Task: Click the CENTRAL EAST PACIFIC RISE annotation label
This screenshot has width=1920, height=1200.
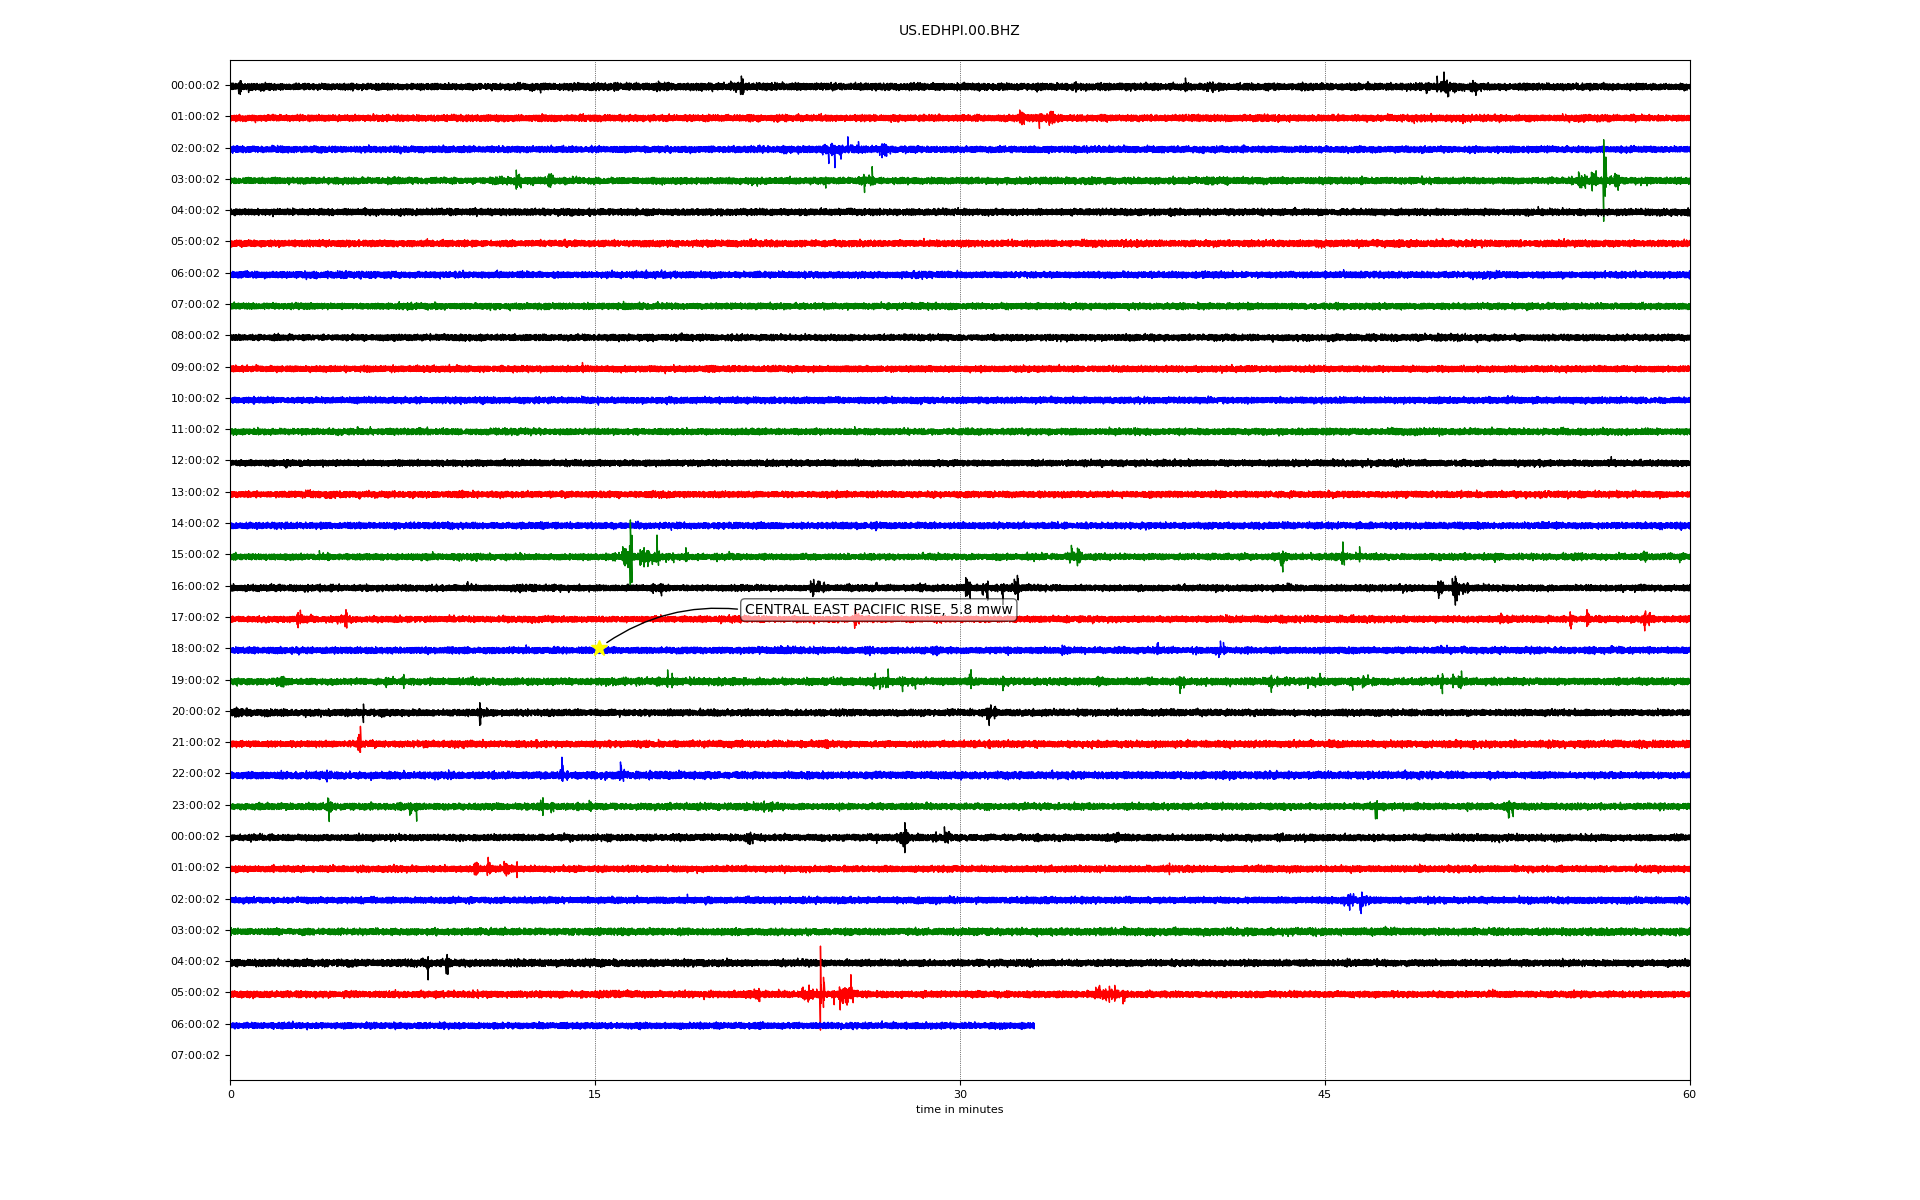Action: coord(878,609)
